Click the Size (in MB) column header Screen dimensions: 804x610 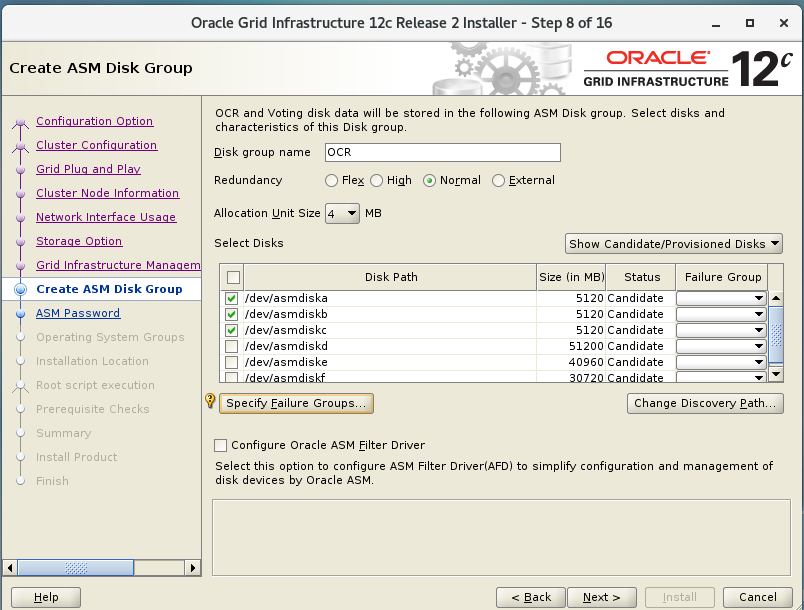(x=571, y=277)
